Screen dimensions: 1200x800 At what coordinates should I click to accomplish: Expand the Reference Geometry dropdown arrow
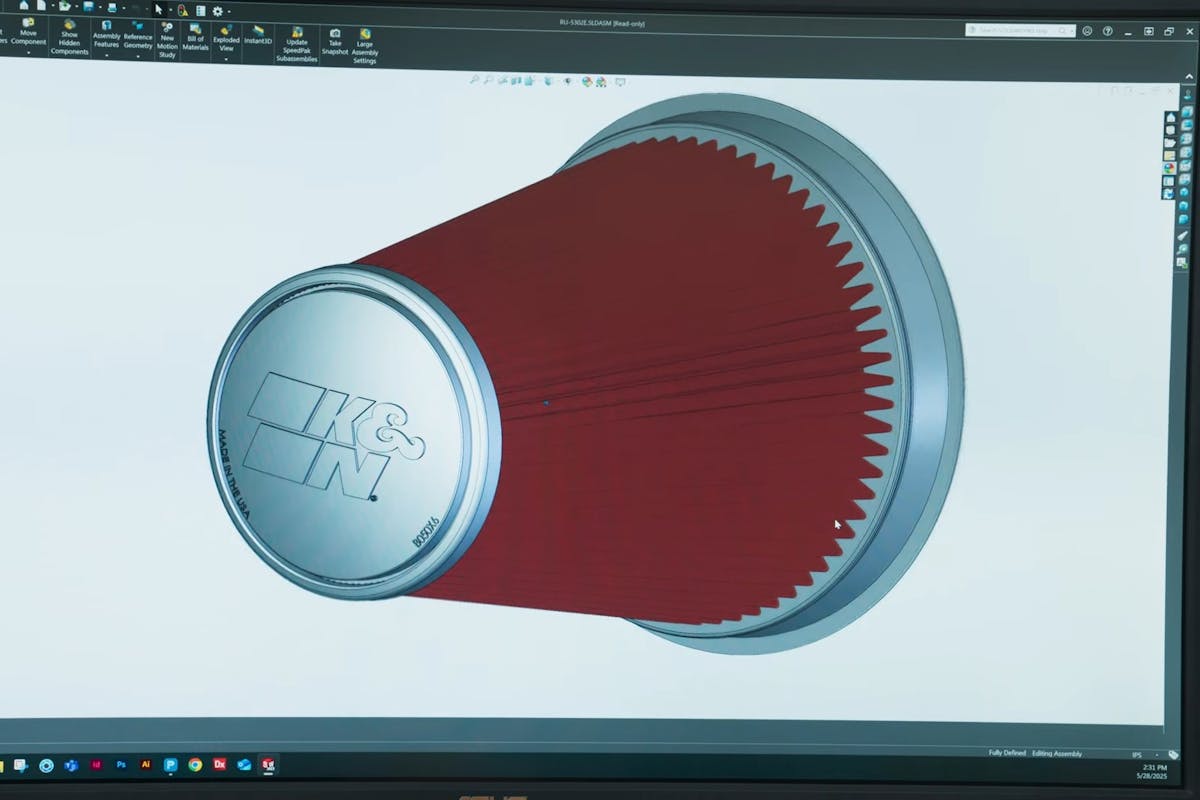pos(138,56)
